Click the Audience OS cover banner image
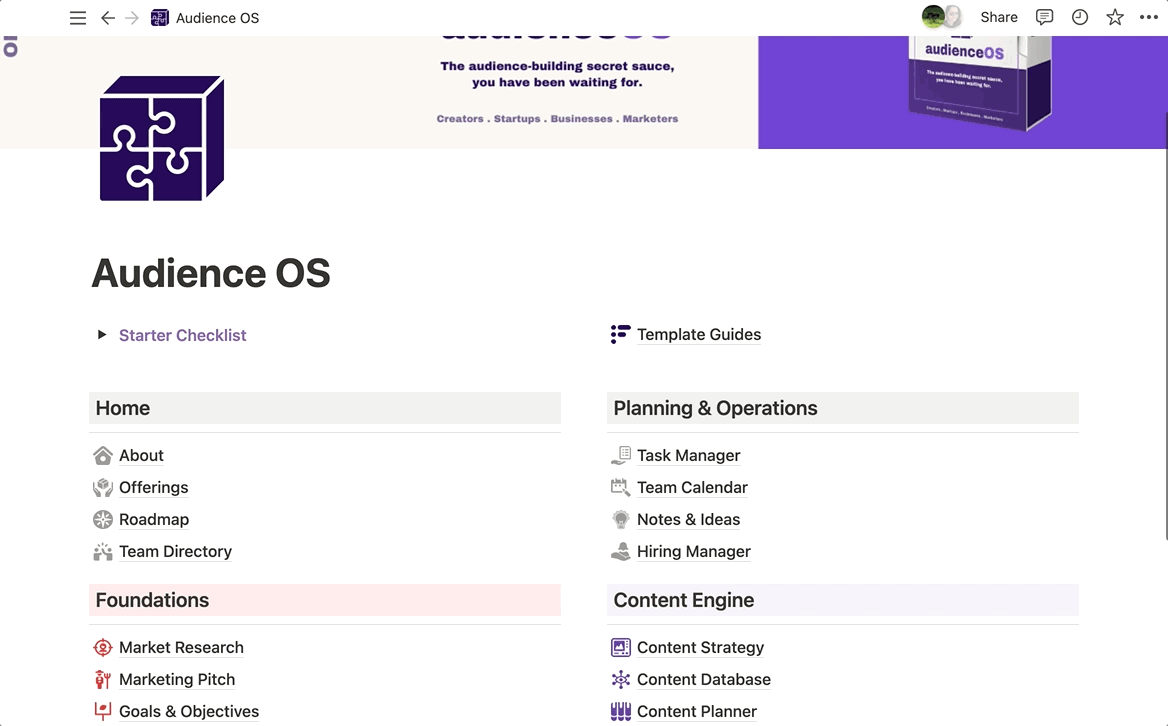 click(583, 92)
